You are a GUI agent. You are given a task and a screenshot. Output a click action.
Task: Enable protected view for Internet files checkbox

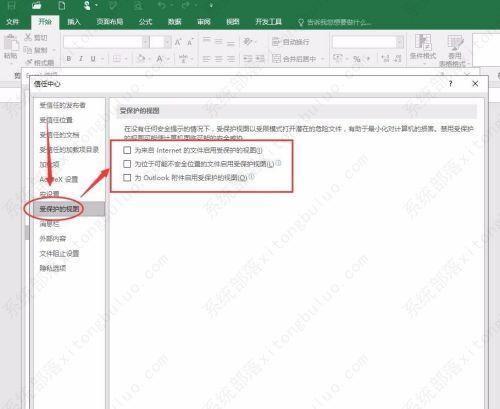click(127, 150)
